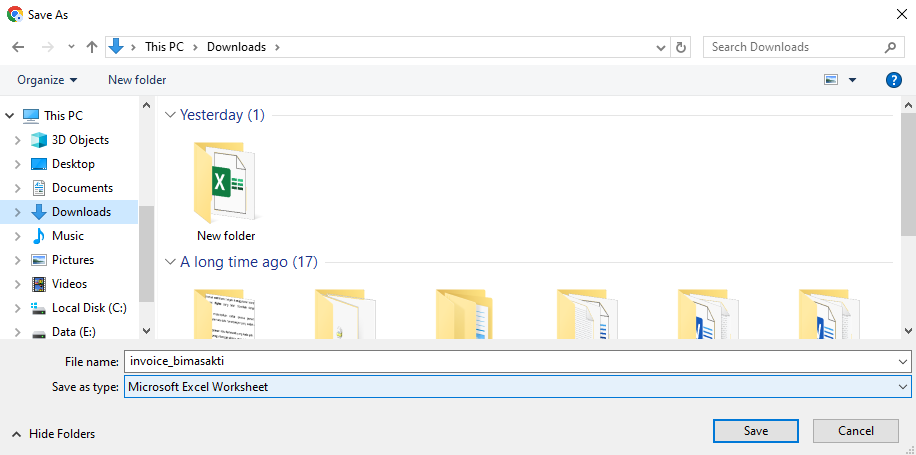Screen dimensions: 916x455
Task: Expand the Documents tree node arrow
Action: tap(17, 188)
